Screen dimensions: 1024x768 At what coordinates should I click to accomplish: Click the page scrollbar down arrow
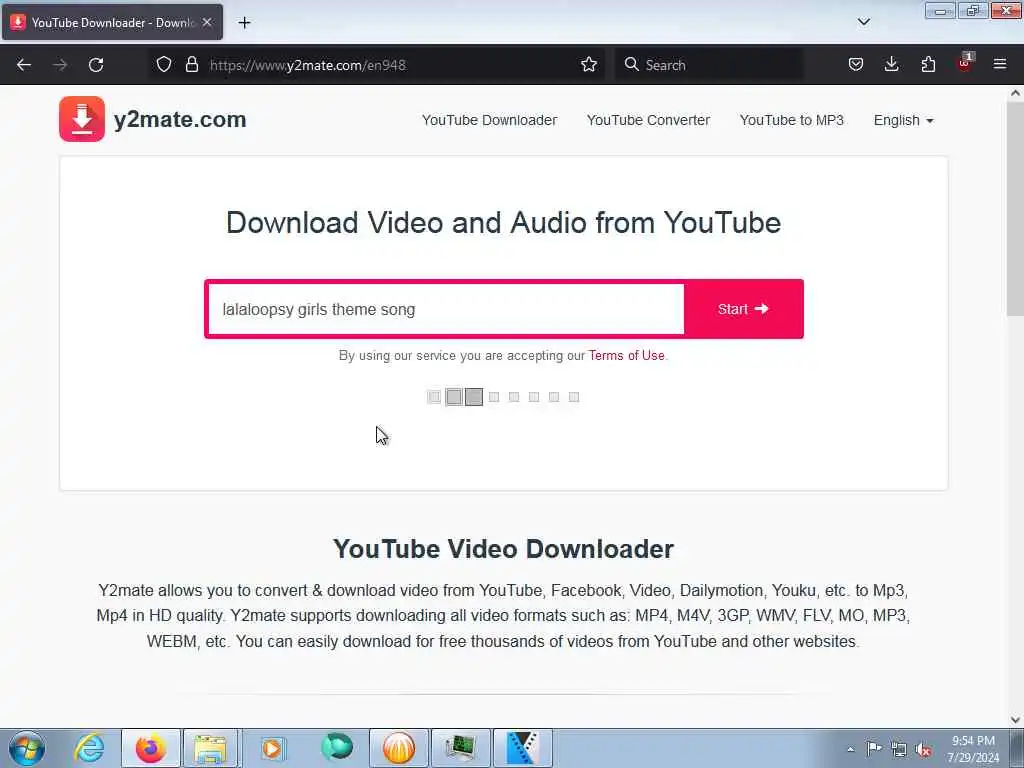[1016, 720]
